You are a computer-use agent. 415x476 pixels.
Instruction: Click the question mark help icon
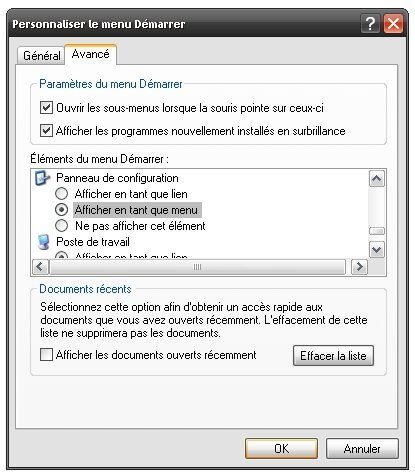pos(370,24)
